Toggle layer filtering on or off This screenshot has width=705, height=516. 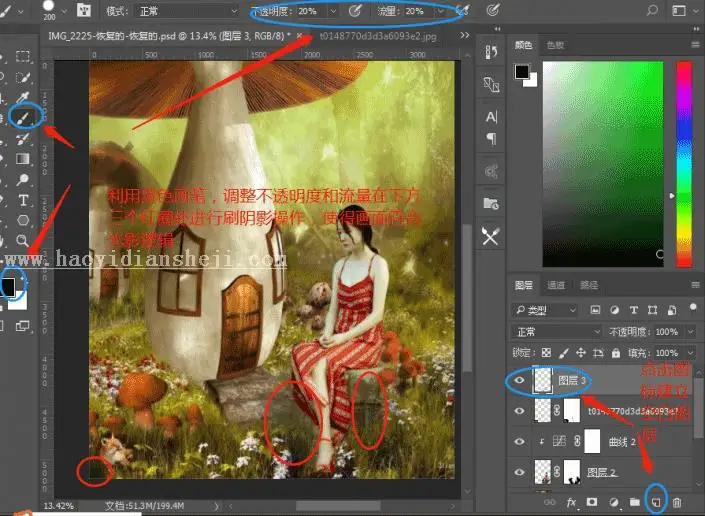tap(693, 308)
